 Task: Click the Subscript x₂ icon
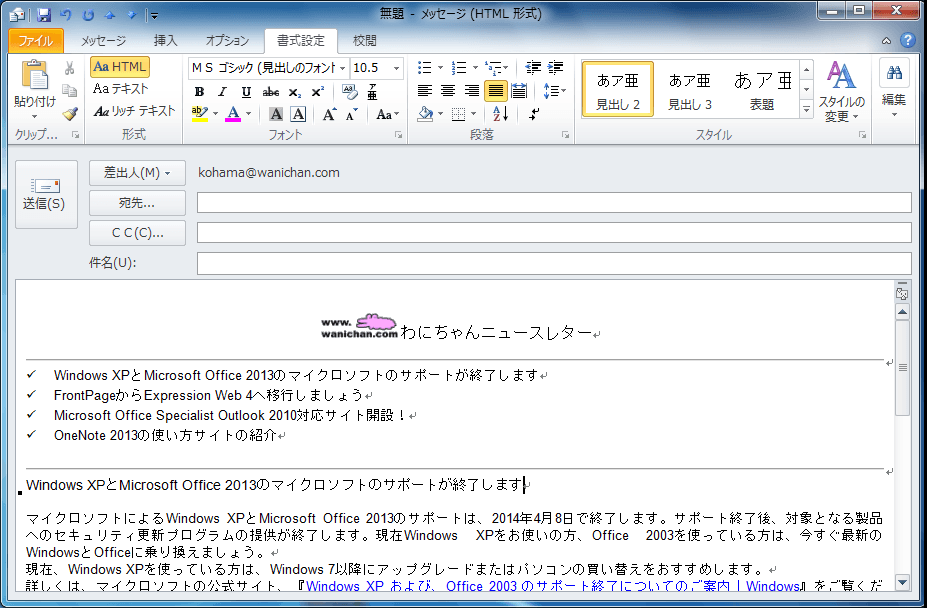(294, 92)
